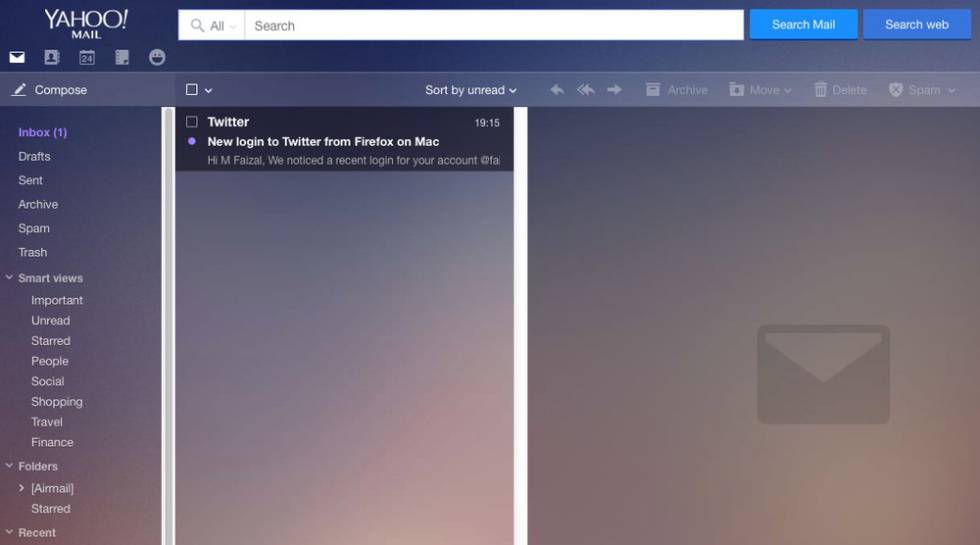The width and height of the screenshot is (980, 545).
Task: Open the Spam dropdown arrow
Action: click(951, 91)
